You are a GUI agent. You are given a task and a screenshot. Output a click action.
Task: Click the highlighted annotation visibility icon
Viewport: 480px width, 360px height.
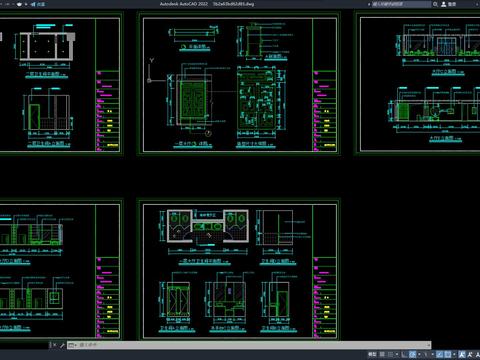(x=462, y=354)
